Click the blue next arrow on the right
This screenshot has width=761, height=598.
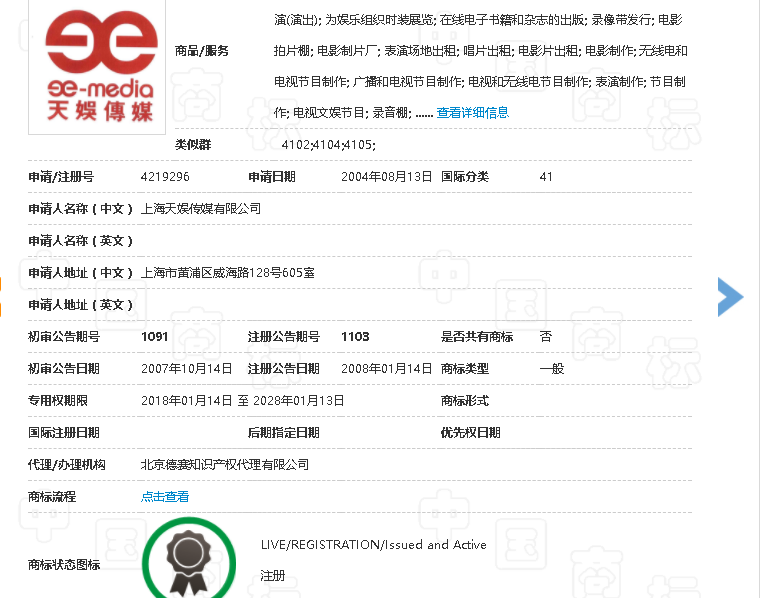click(x=730, y=295)
